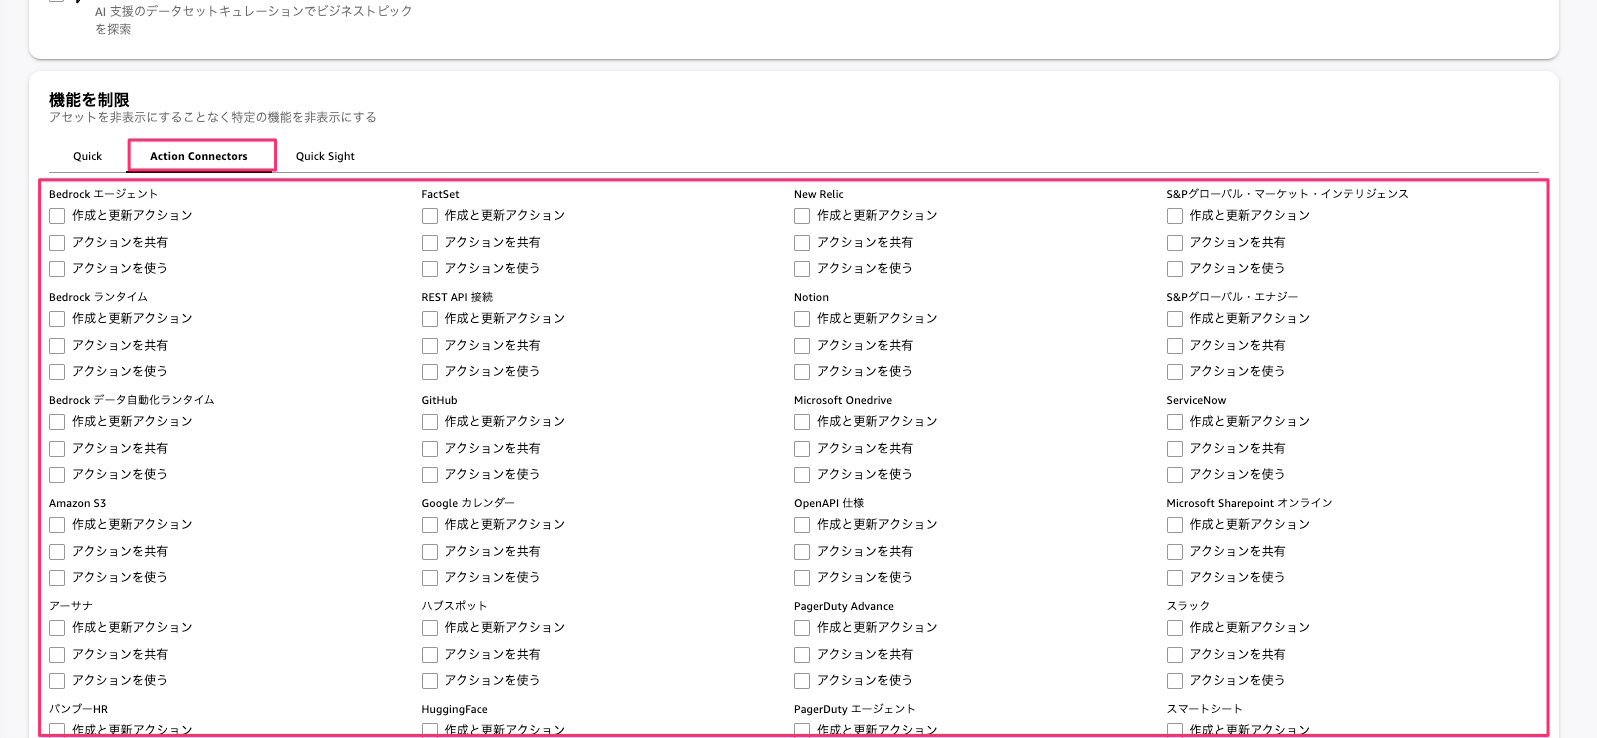Check アクションを共有 for REST API 接続

click(x=430, y=346)
